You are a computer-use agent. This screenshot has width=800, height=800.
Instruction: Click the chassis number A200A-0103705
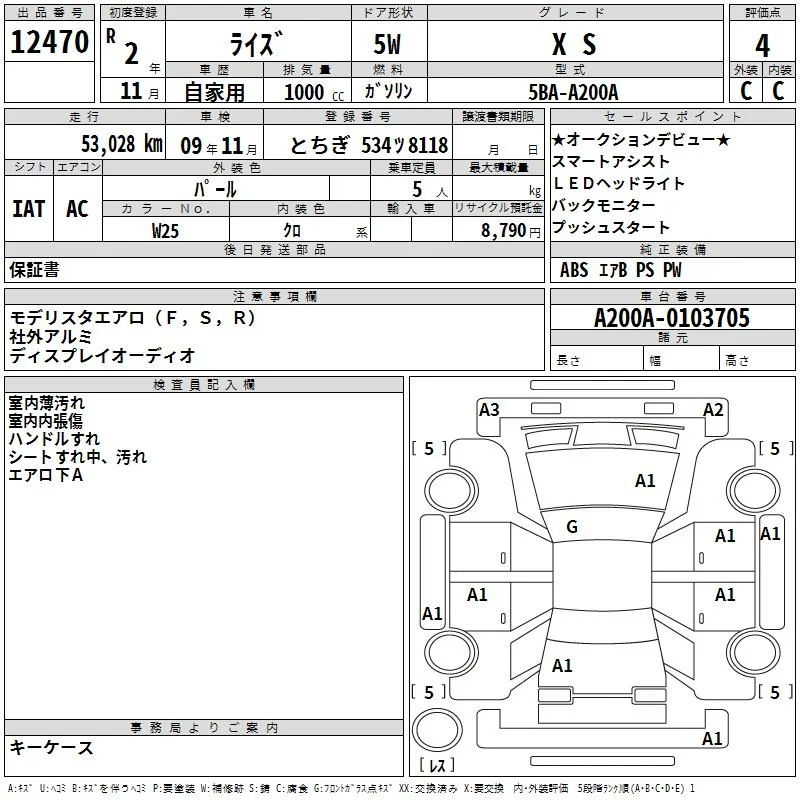coord(672,318)
